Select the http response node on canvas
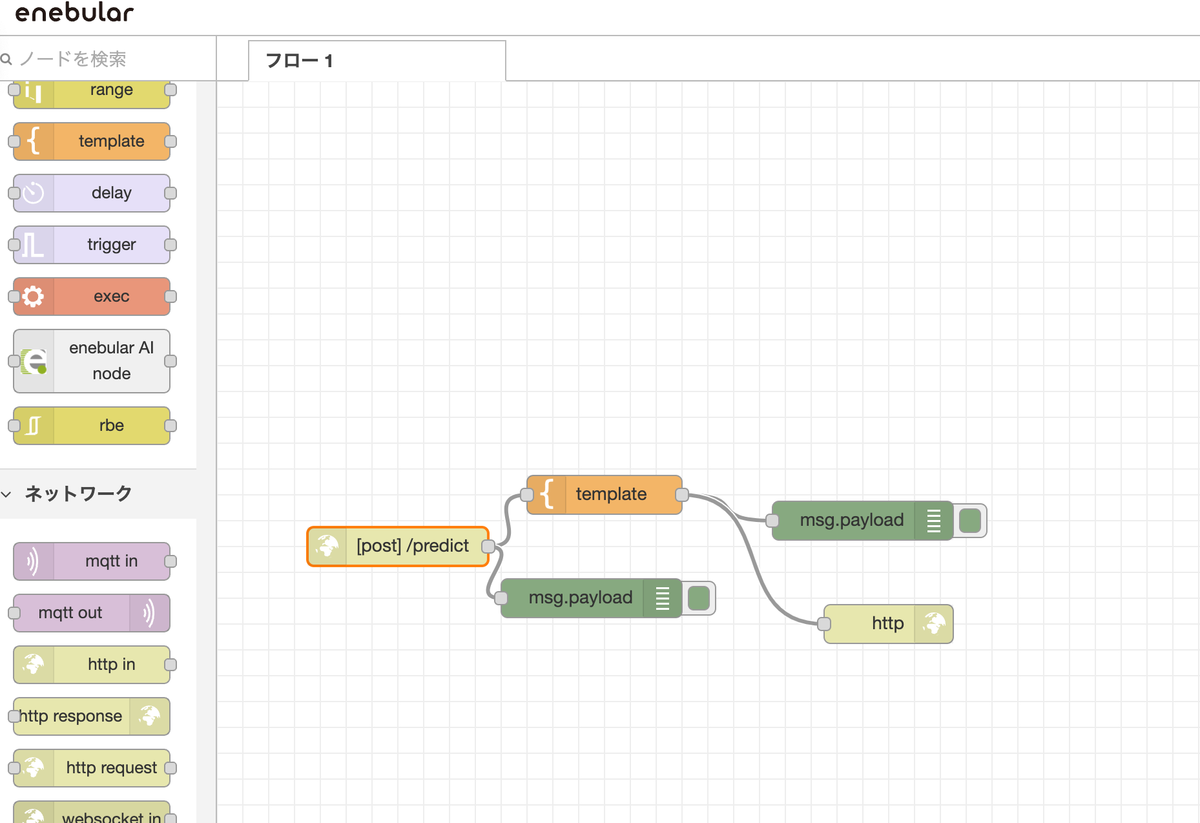The height and width of the screenshot is (823, 1200). pyautogui.click(x=888, y=624)
